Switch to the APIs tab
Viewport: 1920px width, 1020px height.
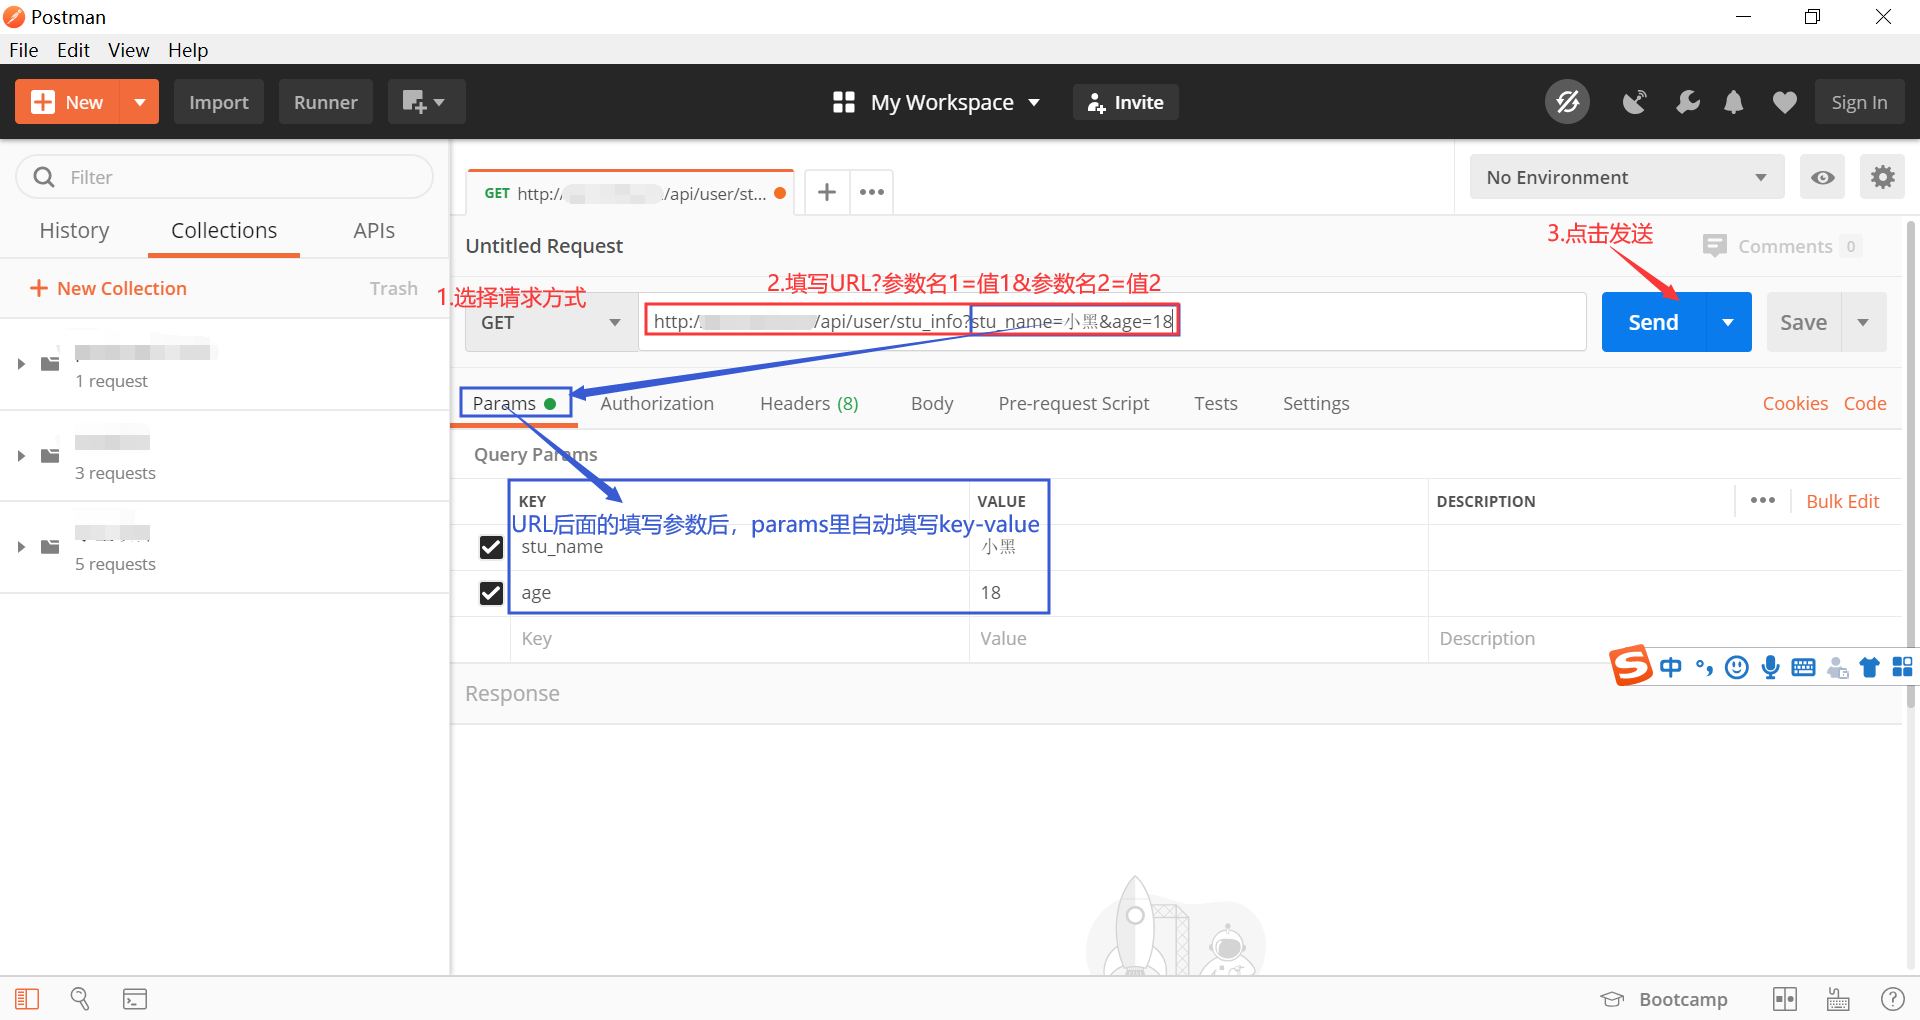tap(374, 231)
